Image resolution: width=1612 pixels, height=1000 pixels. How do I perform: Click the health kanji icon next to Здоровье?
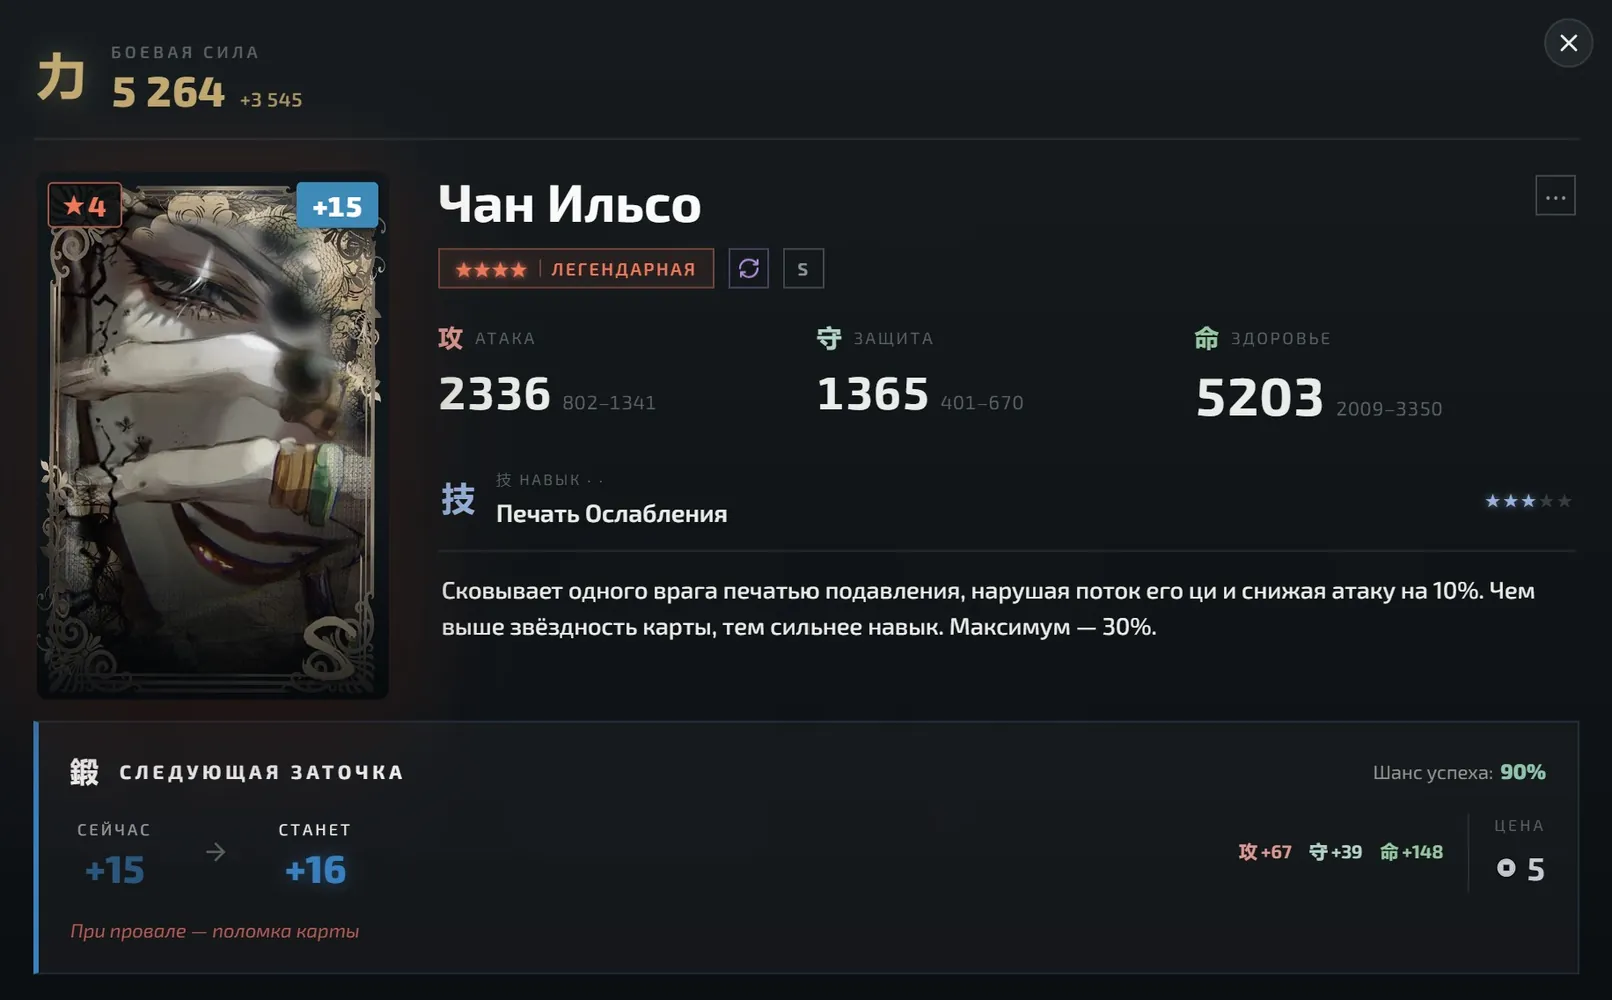coord(1207,338)
